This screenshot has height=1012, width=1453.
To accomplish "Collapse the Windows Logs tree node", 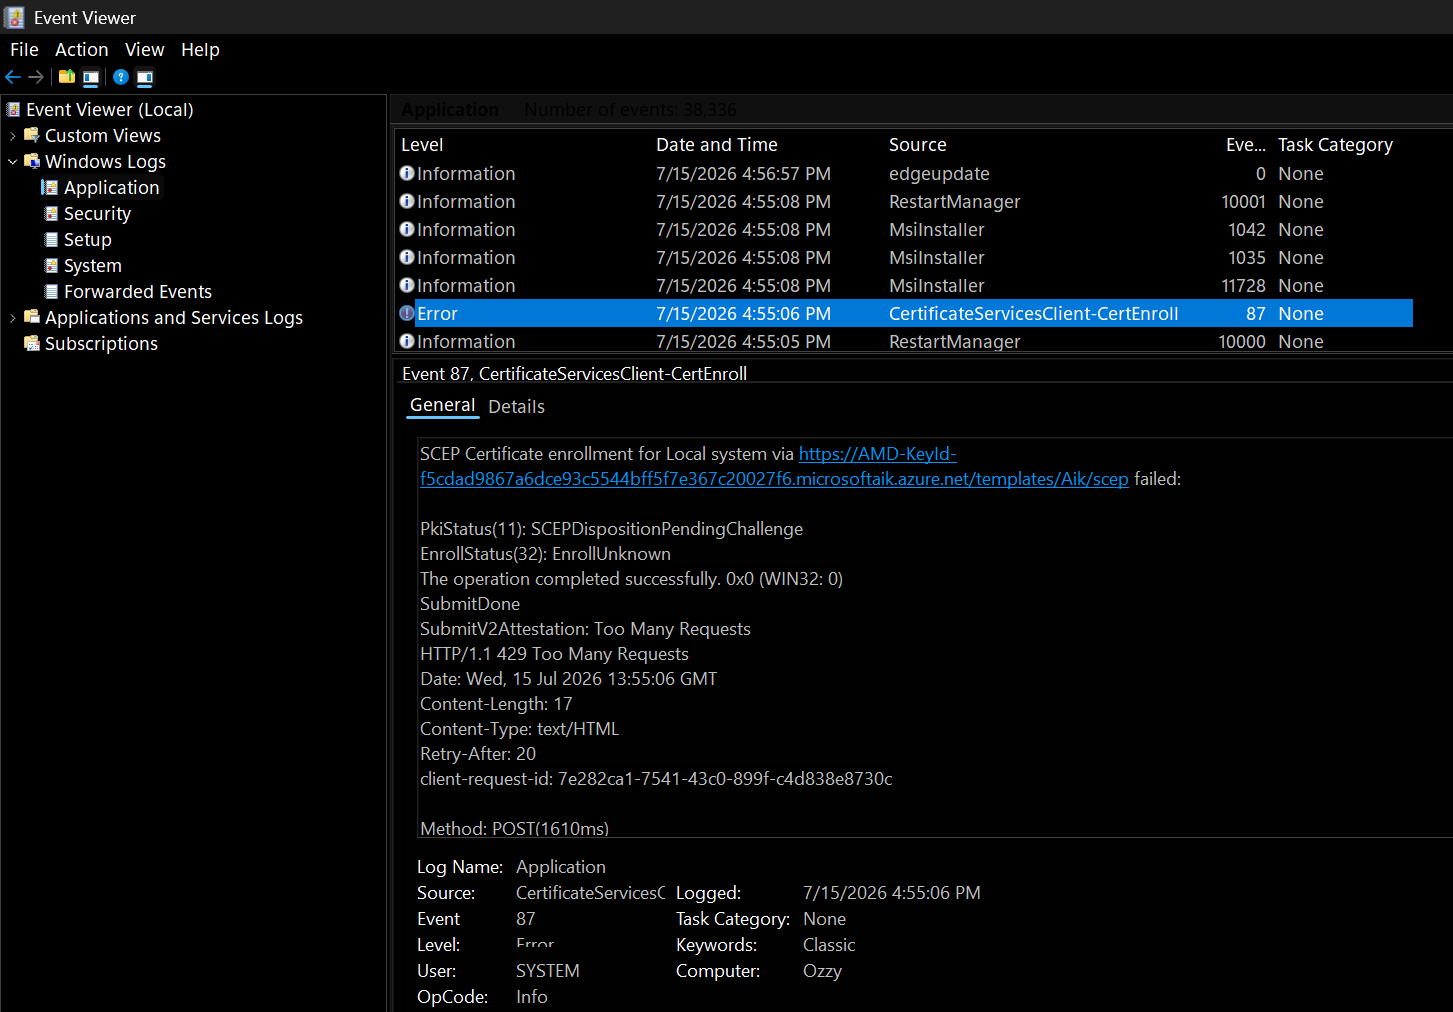I will tap(12, 161).
